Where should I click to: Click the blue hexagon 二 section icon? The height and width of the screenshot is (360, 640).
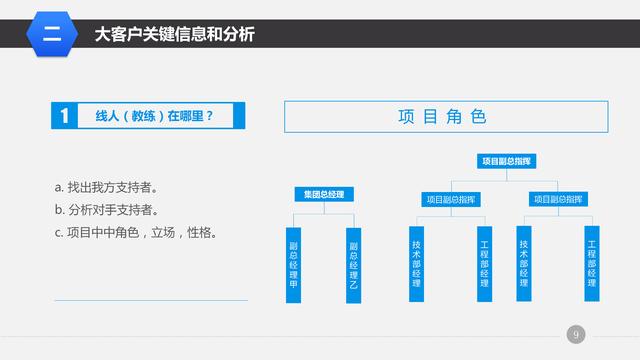[52, 34]
